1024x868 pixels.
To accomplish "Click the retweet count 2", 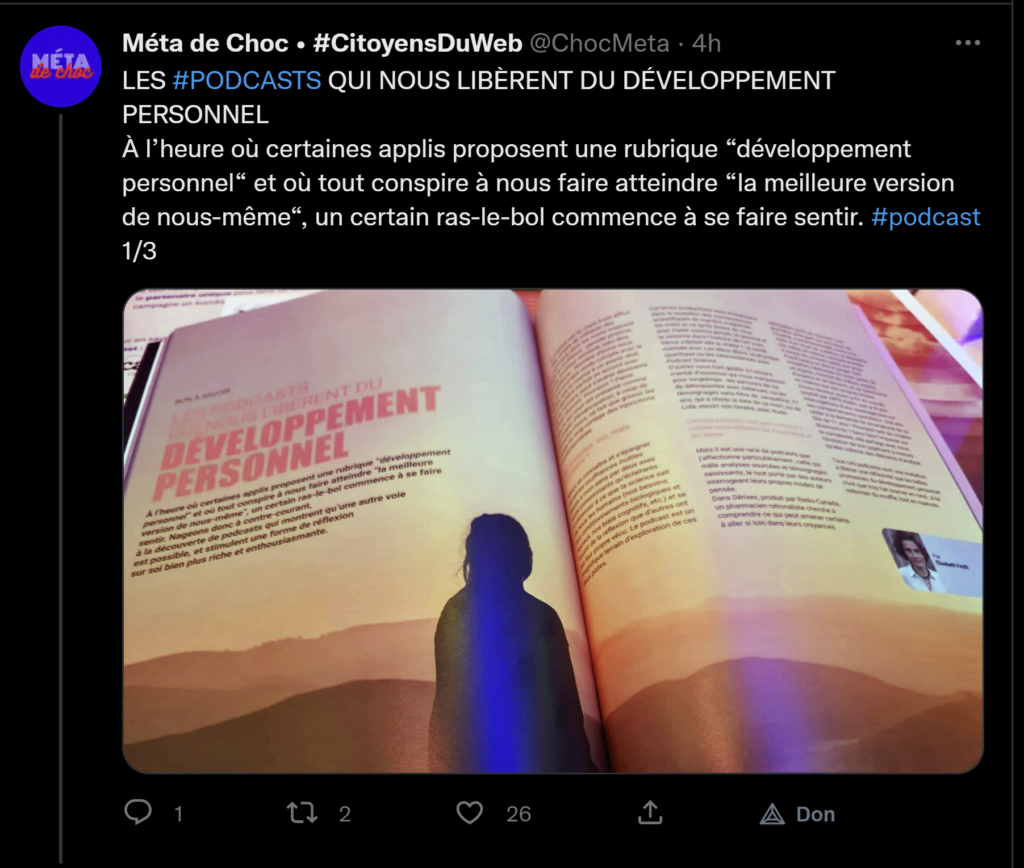I will pos(345,814).
